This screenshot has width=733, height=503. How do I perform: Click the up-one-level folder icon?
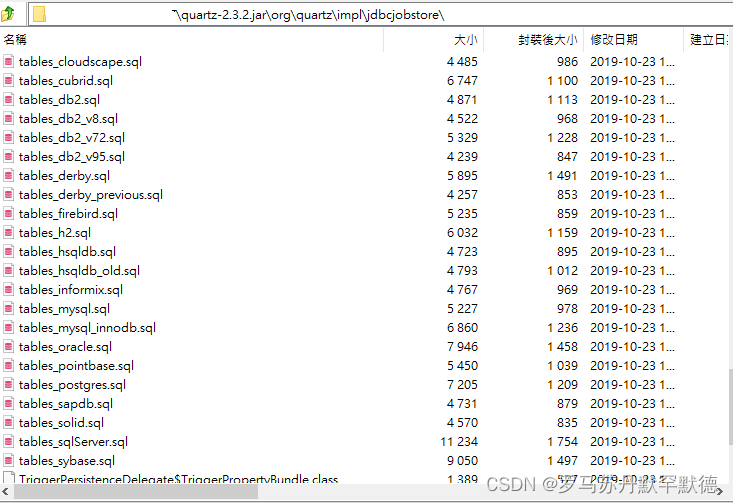(8, 14)
